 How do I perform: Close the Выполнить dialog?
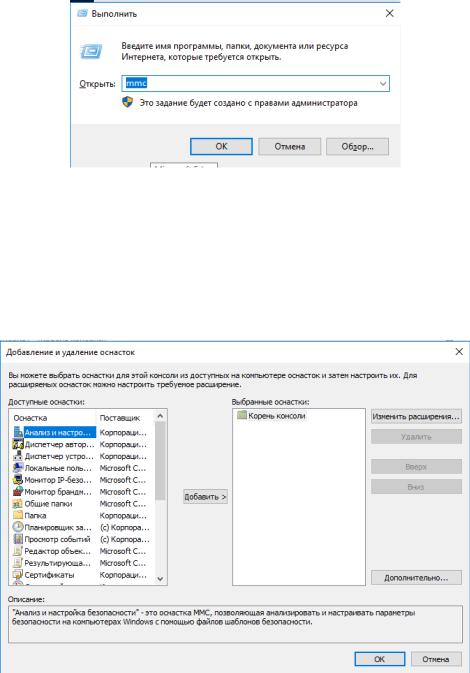(x=389, y=13)
